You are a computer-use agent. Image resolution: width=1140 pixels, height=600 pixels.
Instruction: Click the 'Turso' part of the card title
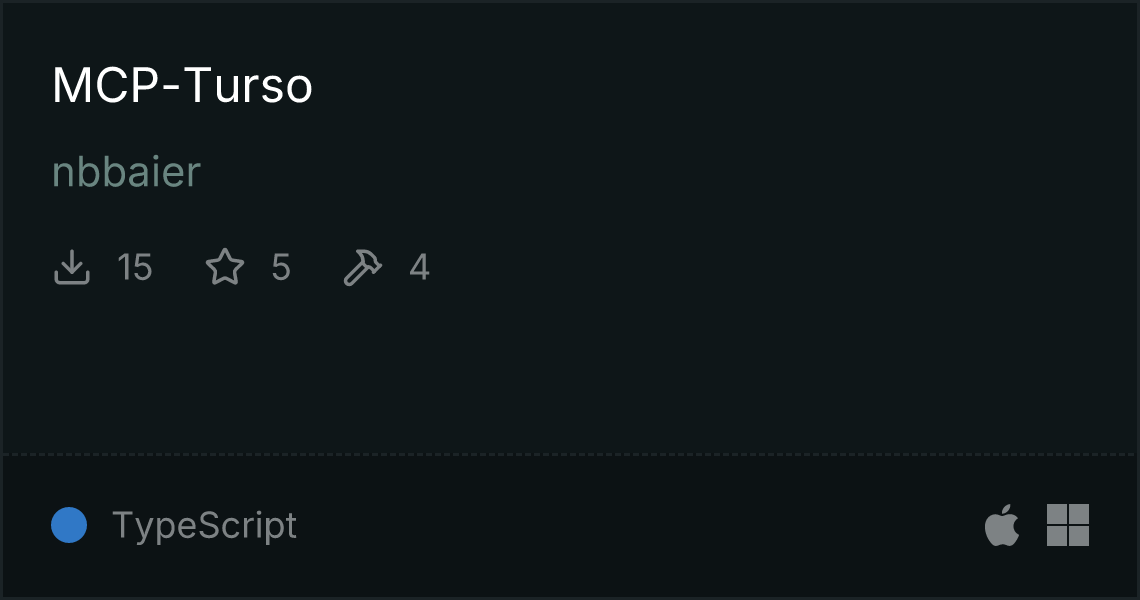249,85
